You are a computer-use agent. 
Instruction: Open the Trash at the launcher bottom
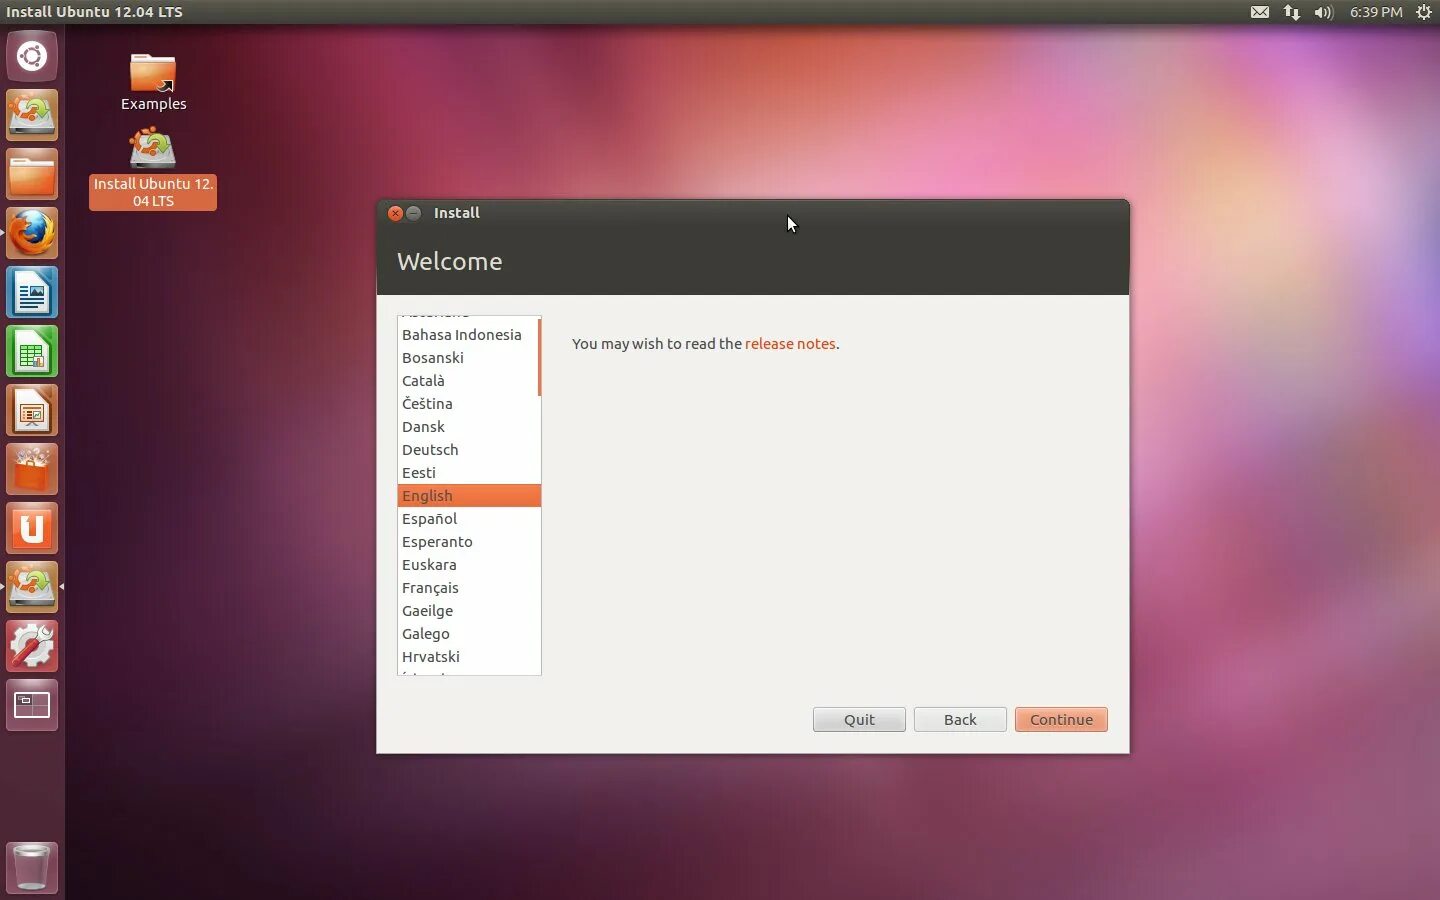pyautogui.click(x=32, y=867)
